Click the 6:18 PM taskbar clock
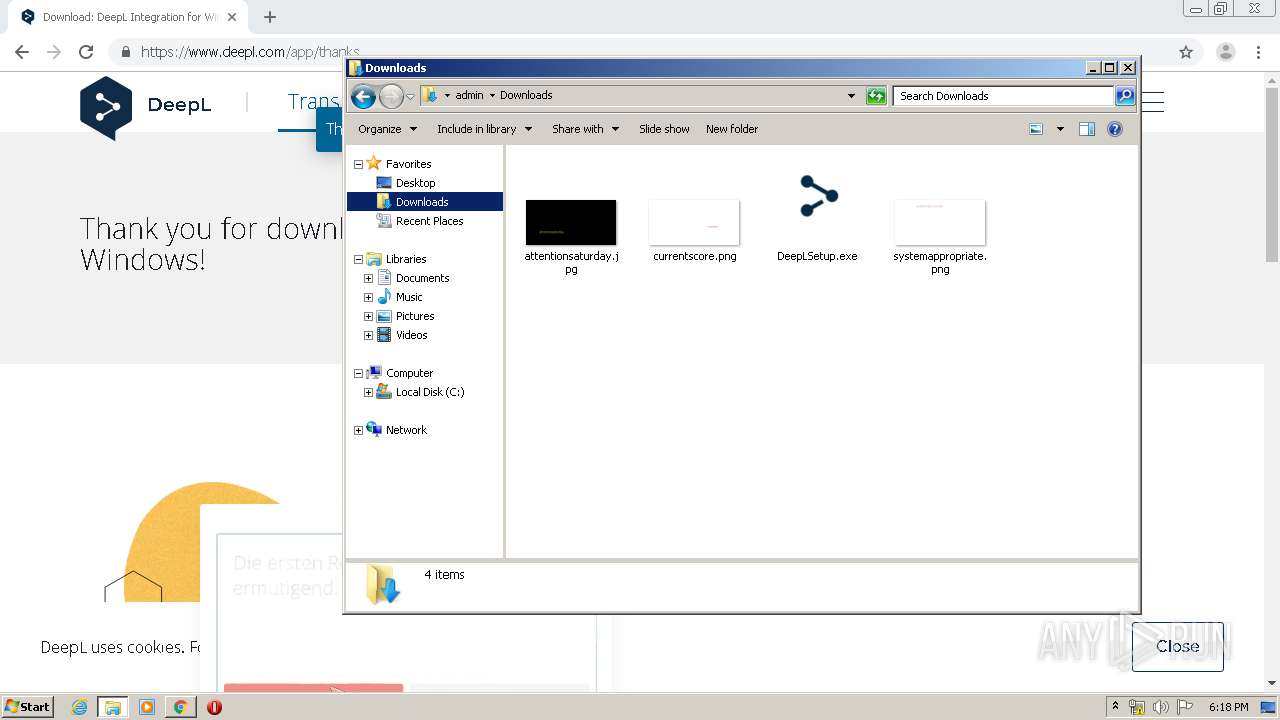The width and height of the screenshot is (1280, 720). pyautogui.click(x=1228, y=707)
